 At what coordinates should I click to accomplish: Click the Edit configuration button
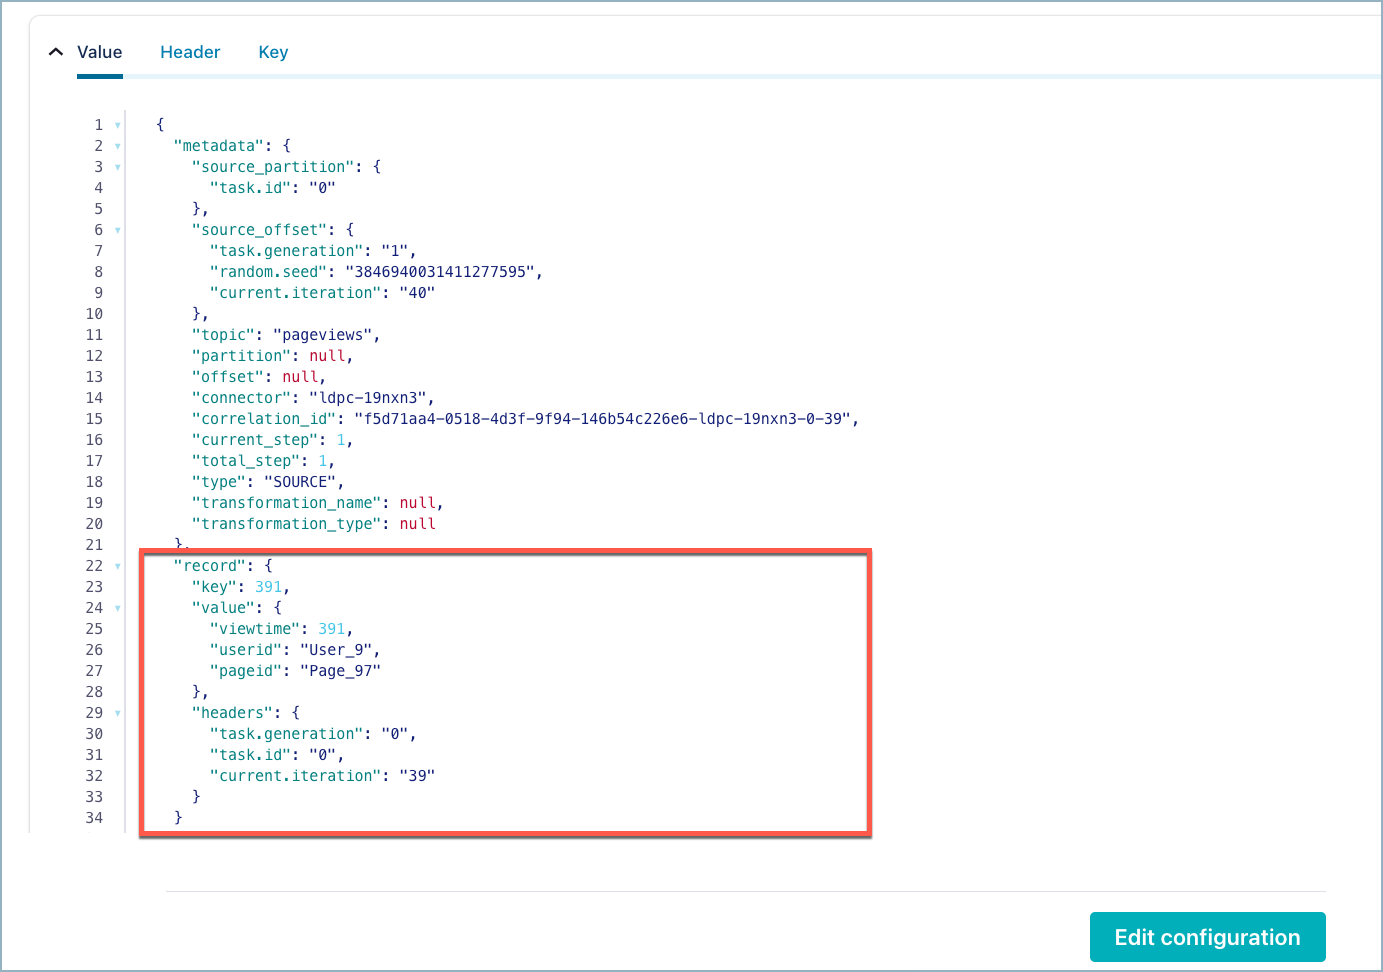pyautogui.click(x=1207, y=937)
